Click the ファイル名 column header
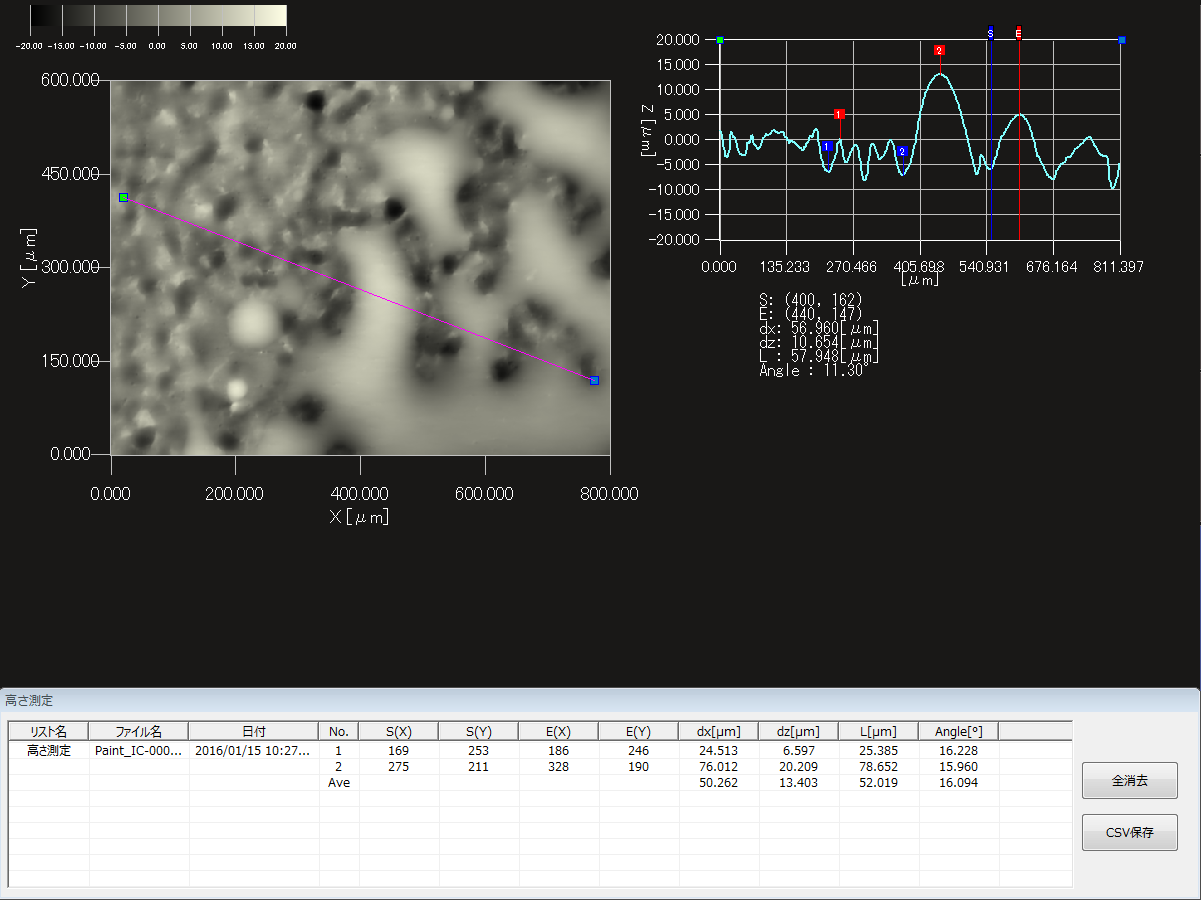 (x=138, y=731)
